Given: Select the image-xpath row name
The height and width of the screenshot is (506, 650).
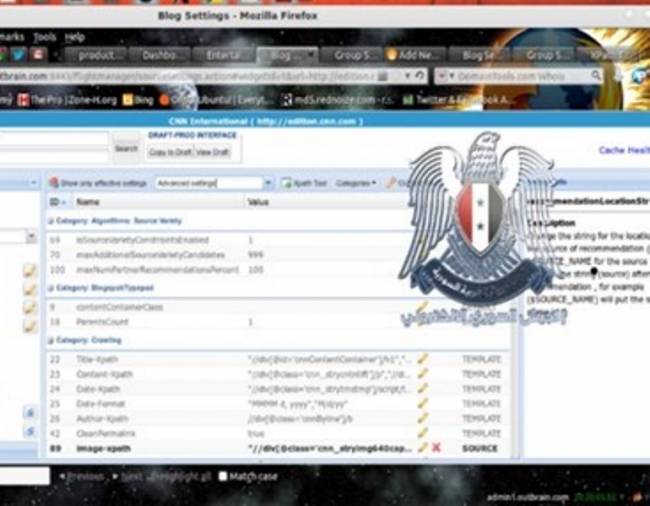Looking at the screenshot, I should [104, 448].
